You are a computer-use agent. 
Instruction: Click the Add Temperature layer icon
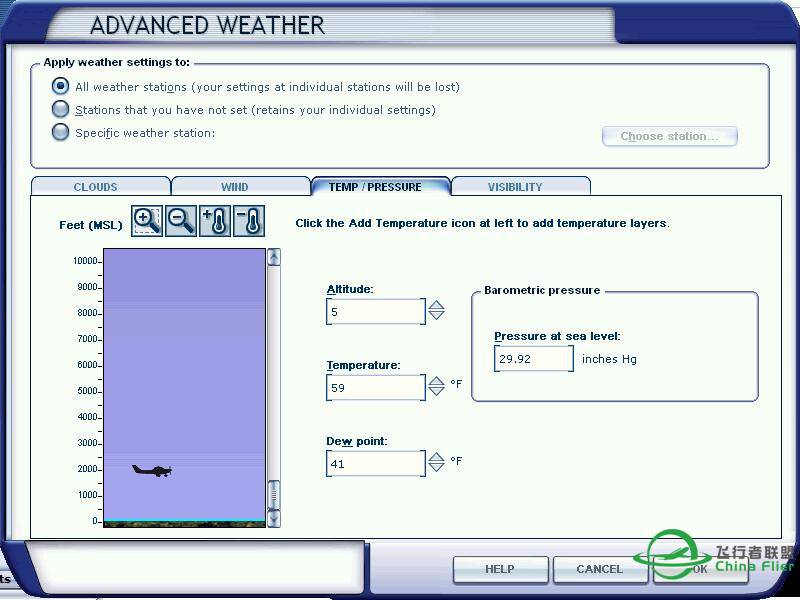[x=215, y=221]
